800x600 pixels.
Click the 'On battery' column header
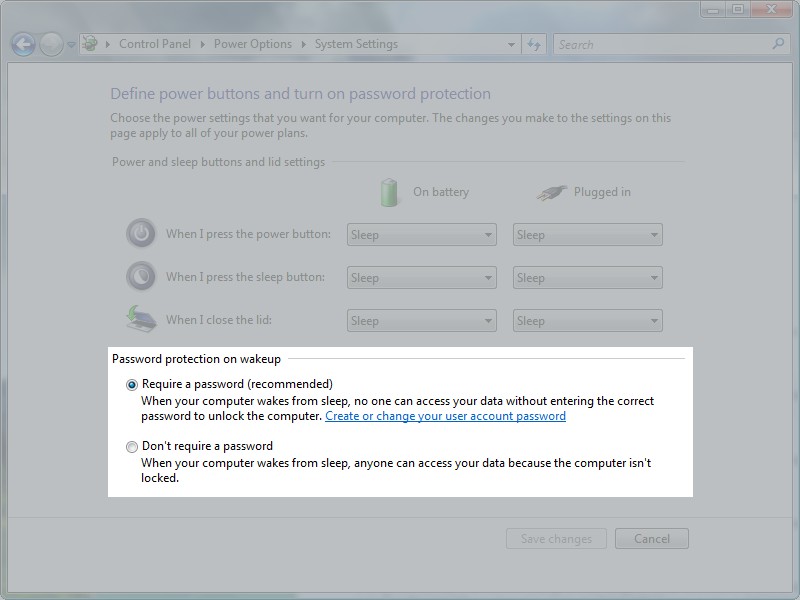click(x=441, y=192)
